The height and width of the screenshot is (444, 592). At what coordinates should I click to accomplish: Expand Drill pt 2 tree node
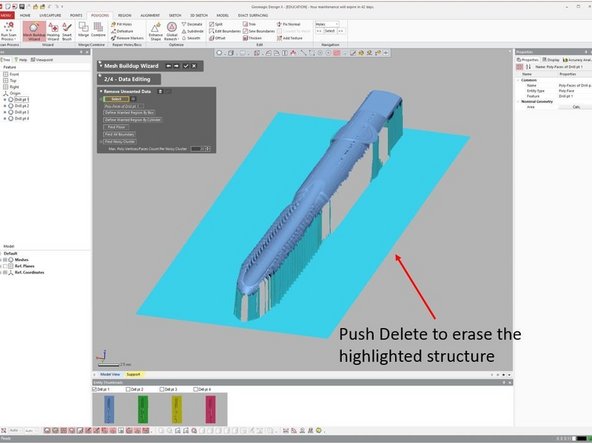coord(5,106)
